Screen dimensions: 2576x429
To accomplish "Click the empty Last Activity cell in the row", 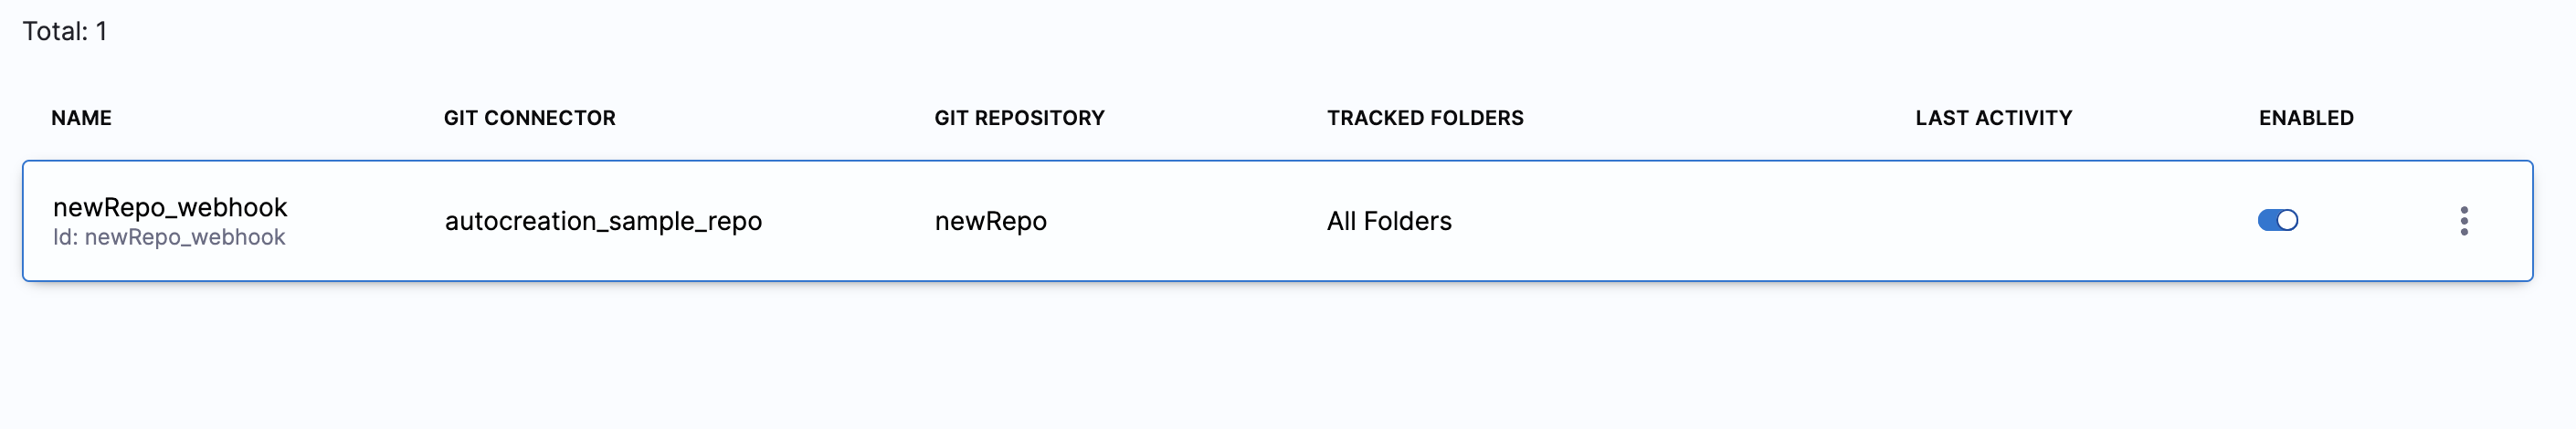I will [x=1993, y=221].
